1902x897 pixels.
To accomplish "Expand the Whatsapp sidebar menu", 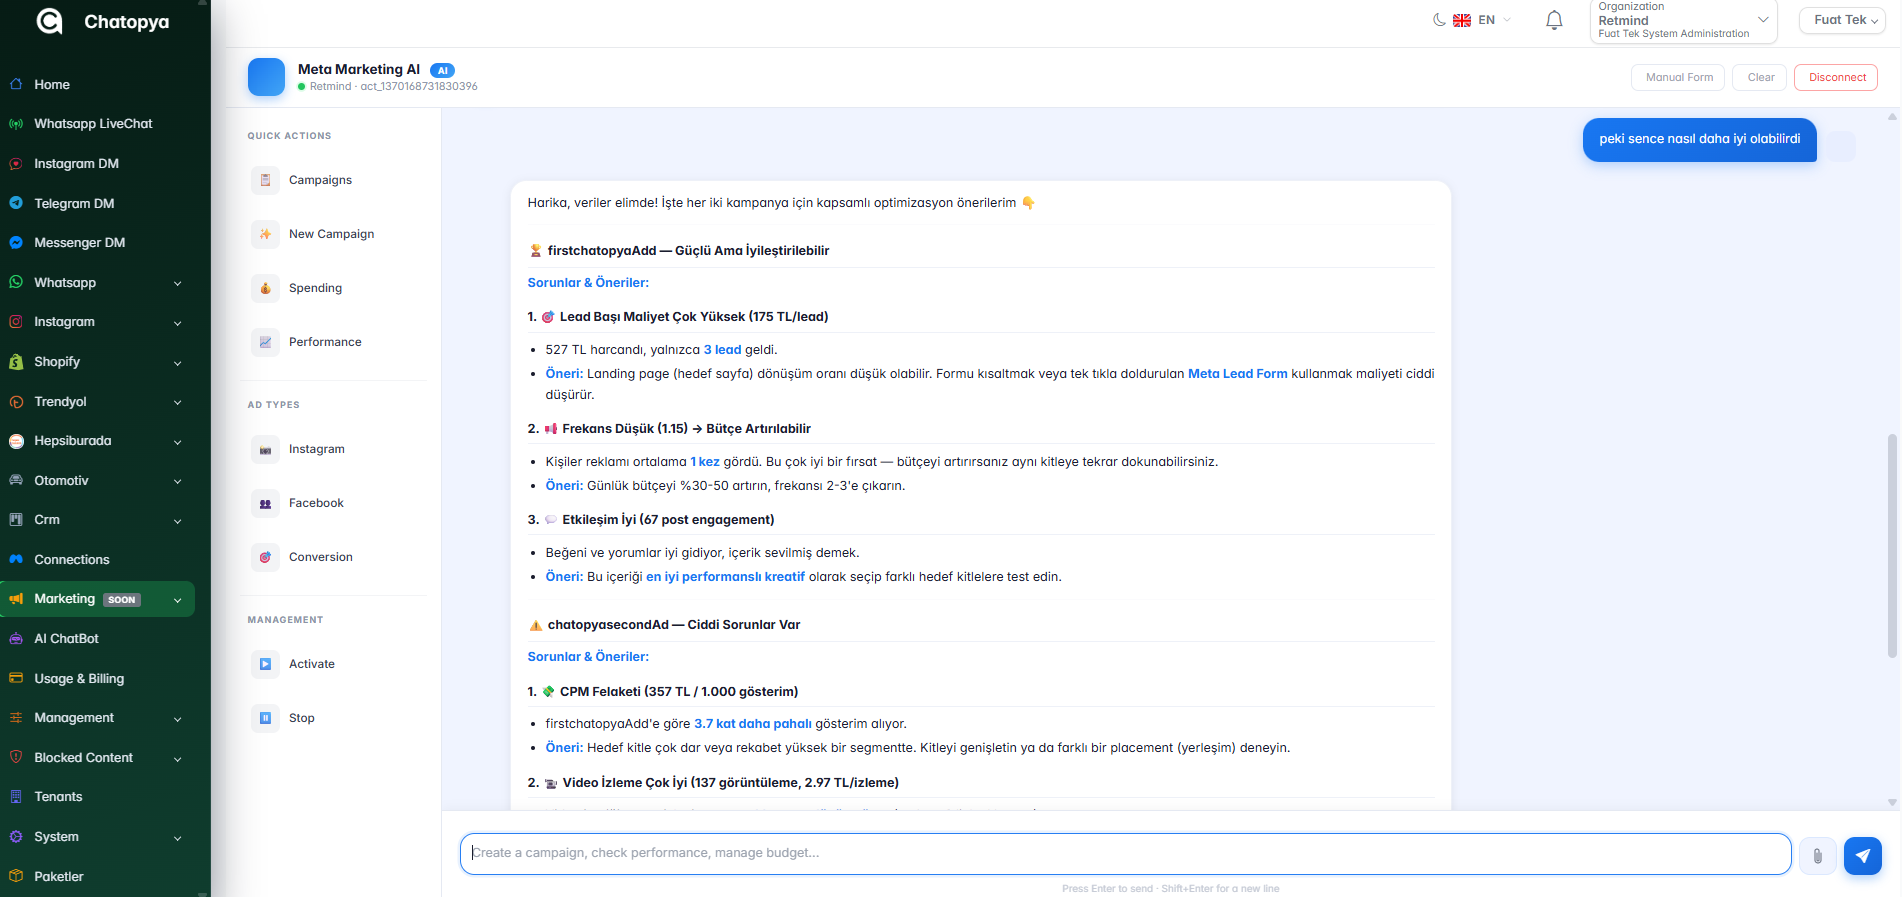I will pos(98,283).
